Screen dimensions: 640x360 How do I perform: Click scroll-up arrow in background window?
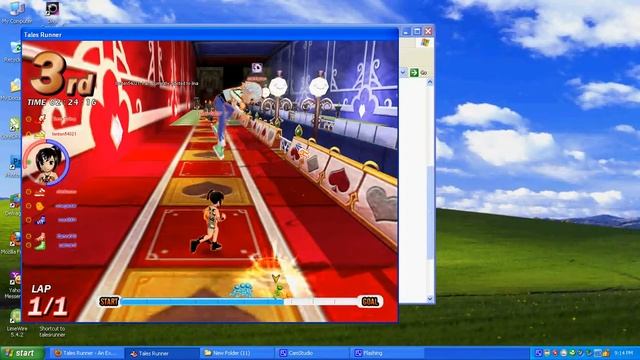coord(429,82)
